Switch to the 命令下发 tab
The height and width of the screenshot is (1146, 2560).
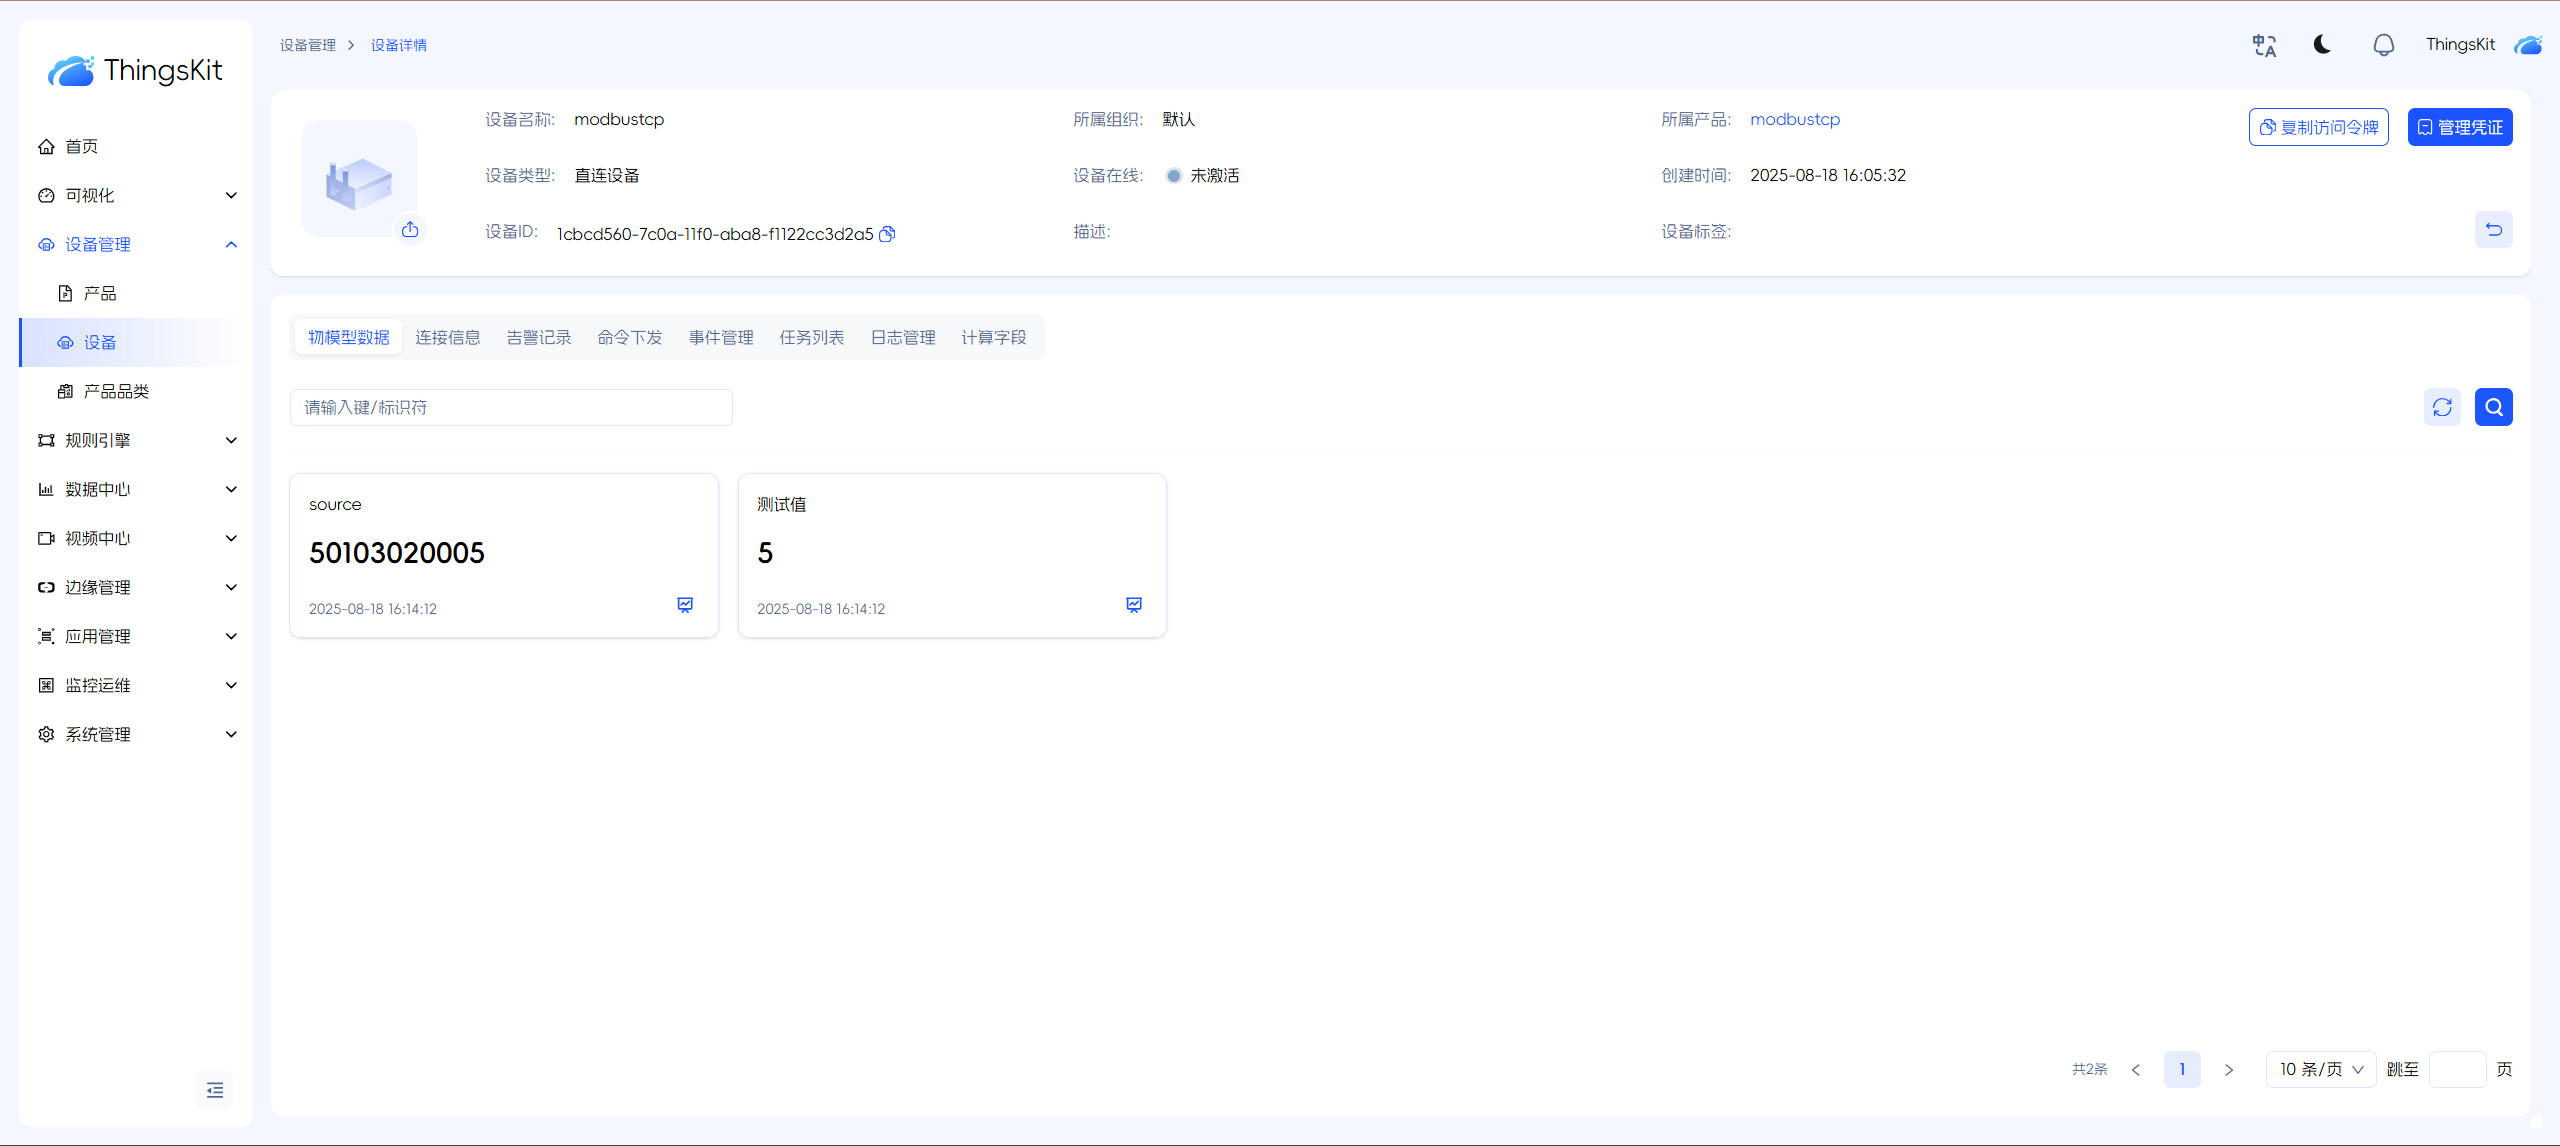click(x=629, y=337)
